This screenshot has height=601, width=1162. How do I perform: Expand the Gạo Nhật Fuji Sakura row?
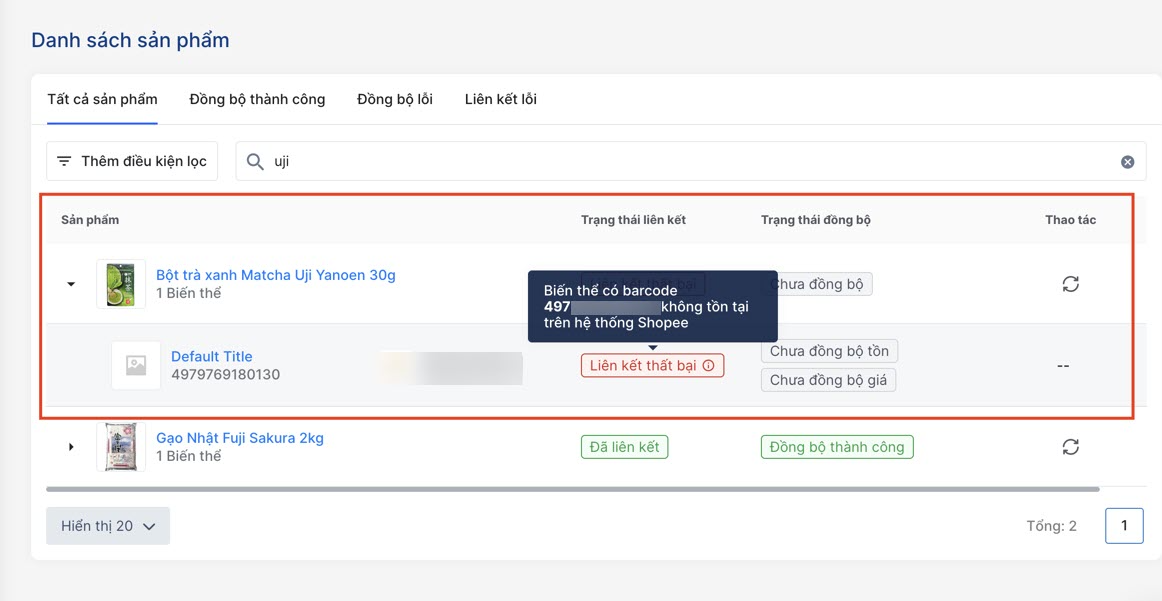71,447
